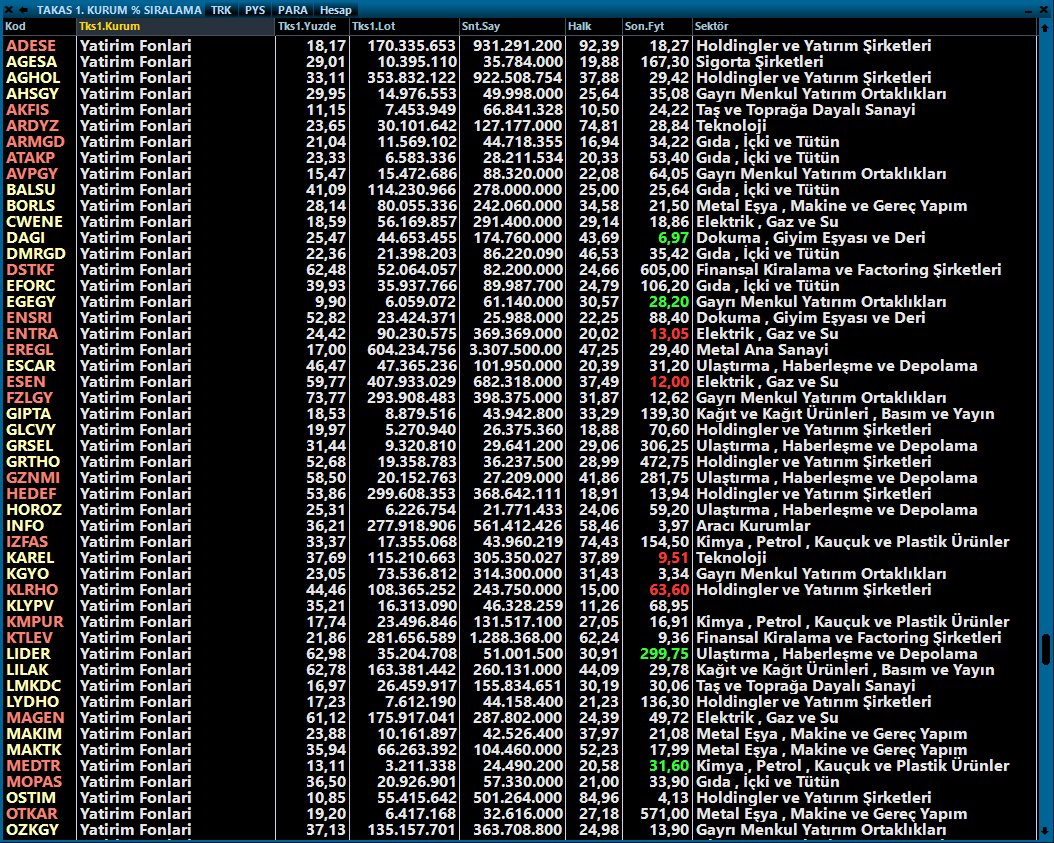Open the Hesap tab
The height and width of the screenshot is (843, 1054).
click(335, 10)
